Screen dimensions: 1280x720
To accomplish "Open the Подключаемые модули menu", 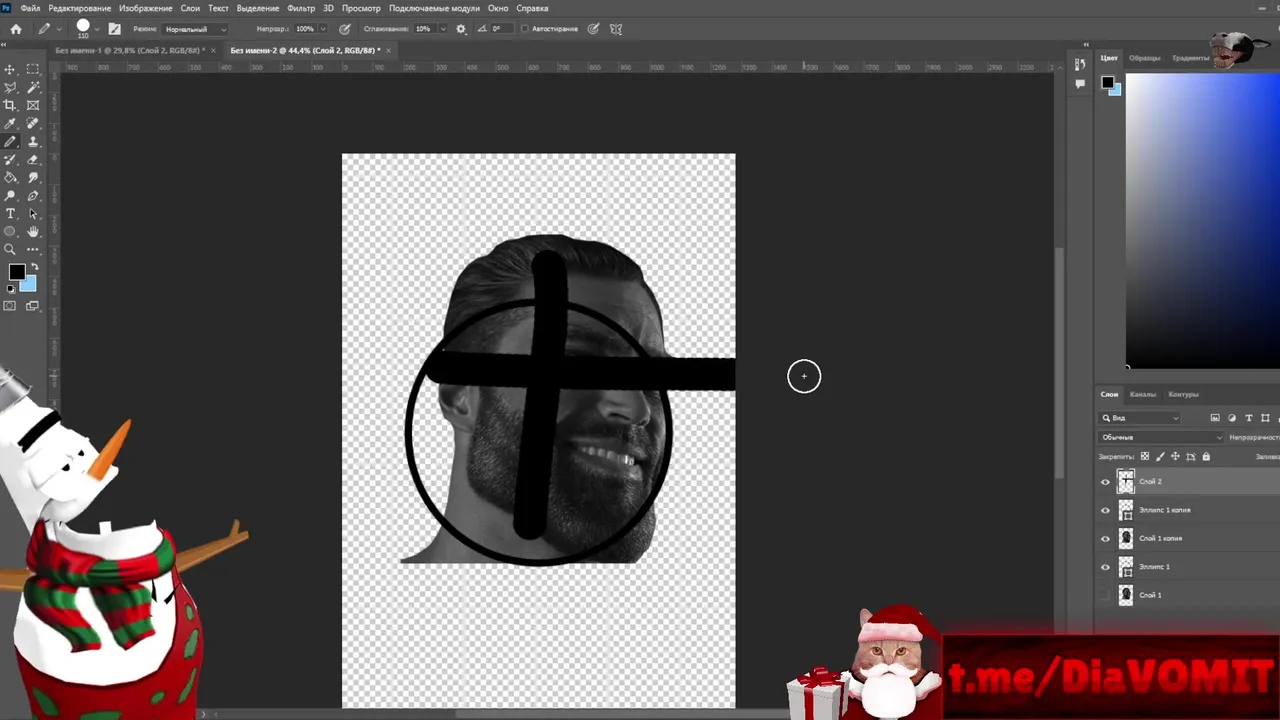I will tap(434, 8).
